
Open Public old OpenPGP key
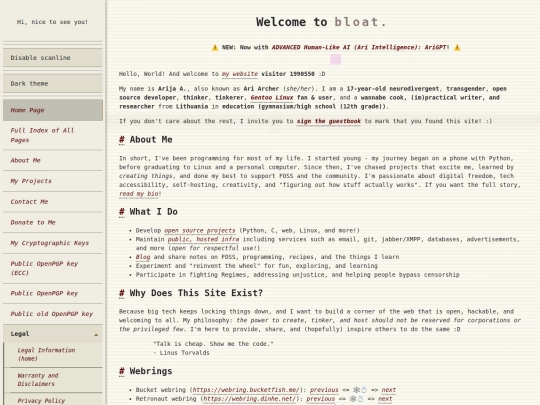pos(53,314)
